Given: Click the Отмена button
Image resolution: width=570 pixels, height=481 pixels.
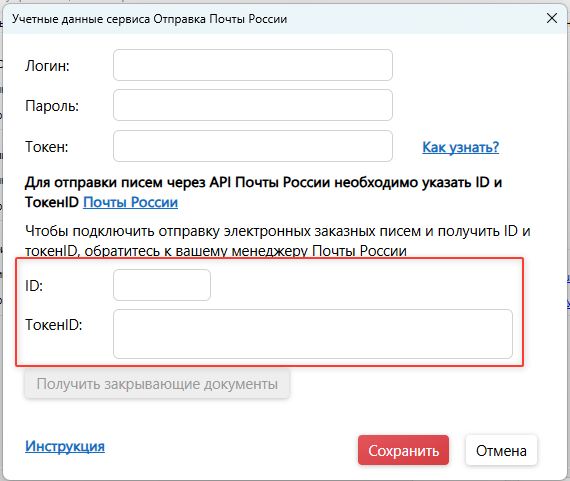Looking at the screenshot, I should (x=501, y=450).
